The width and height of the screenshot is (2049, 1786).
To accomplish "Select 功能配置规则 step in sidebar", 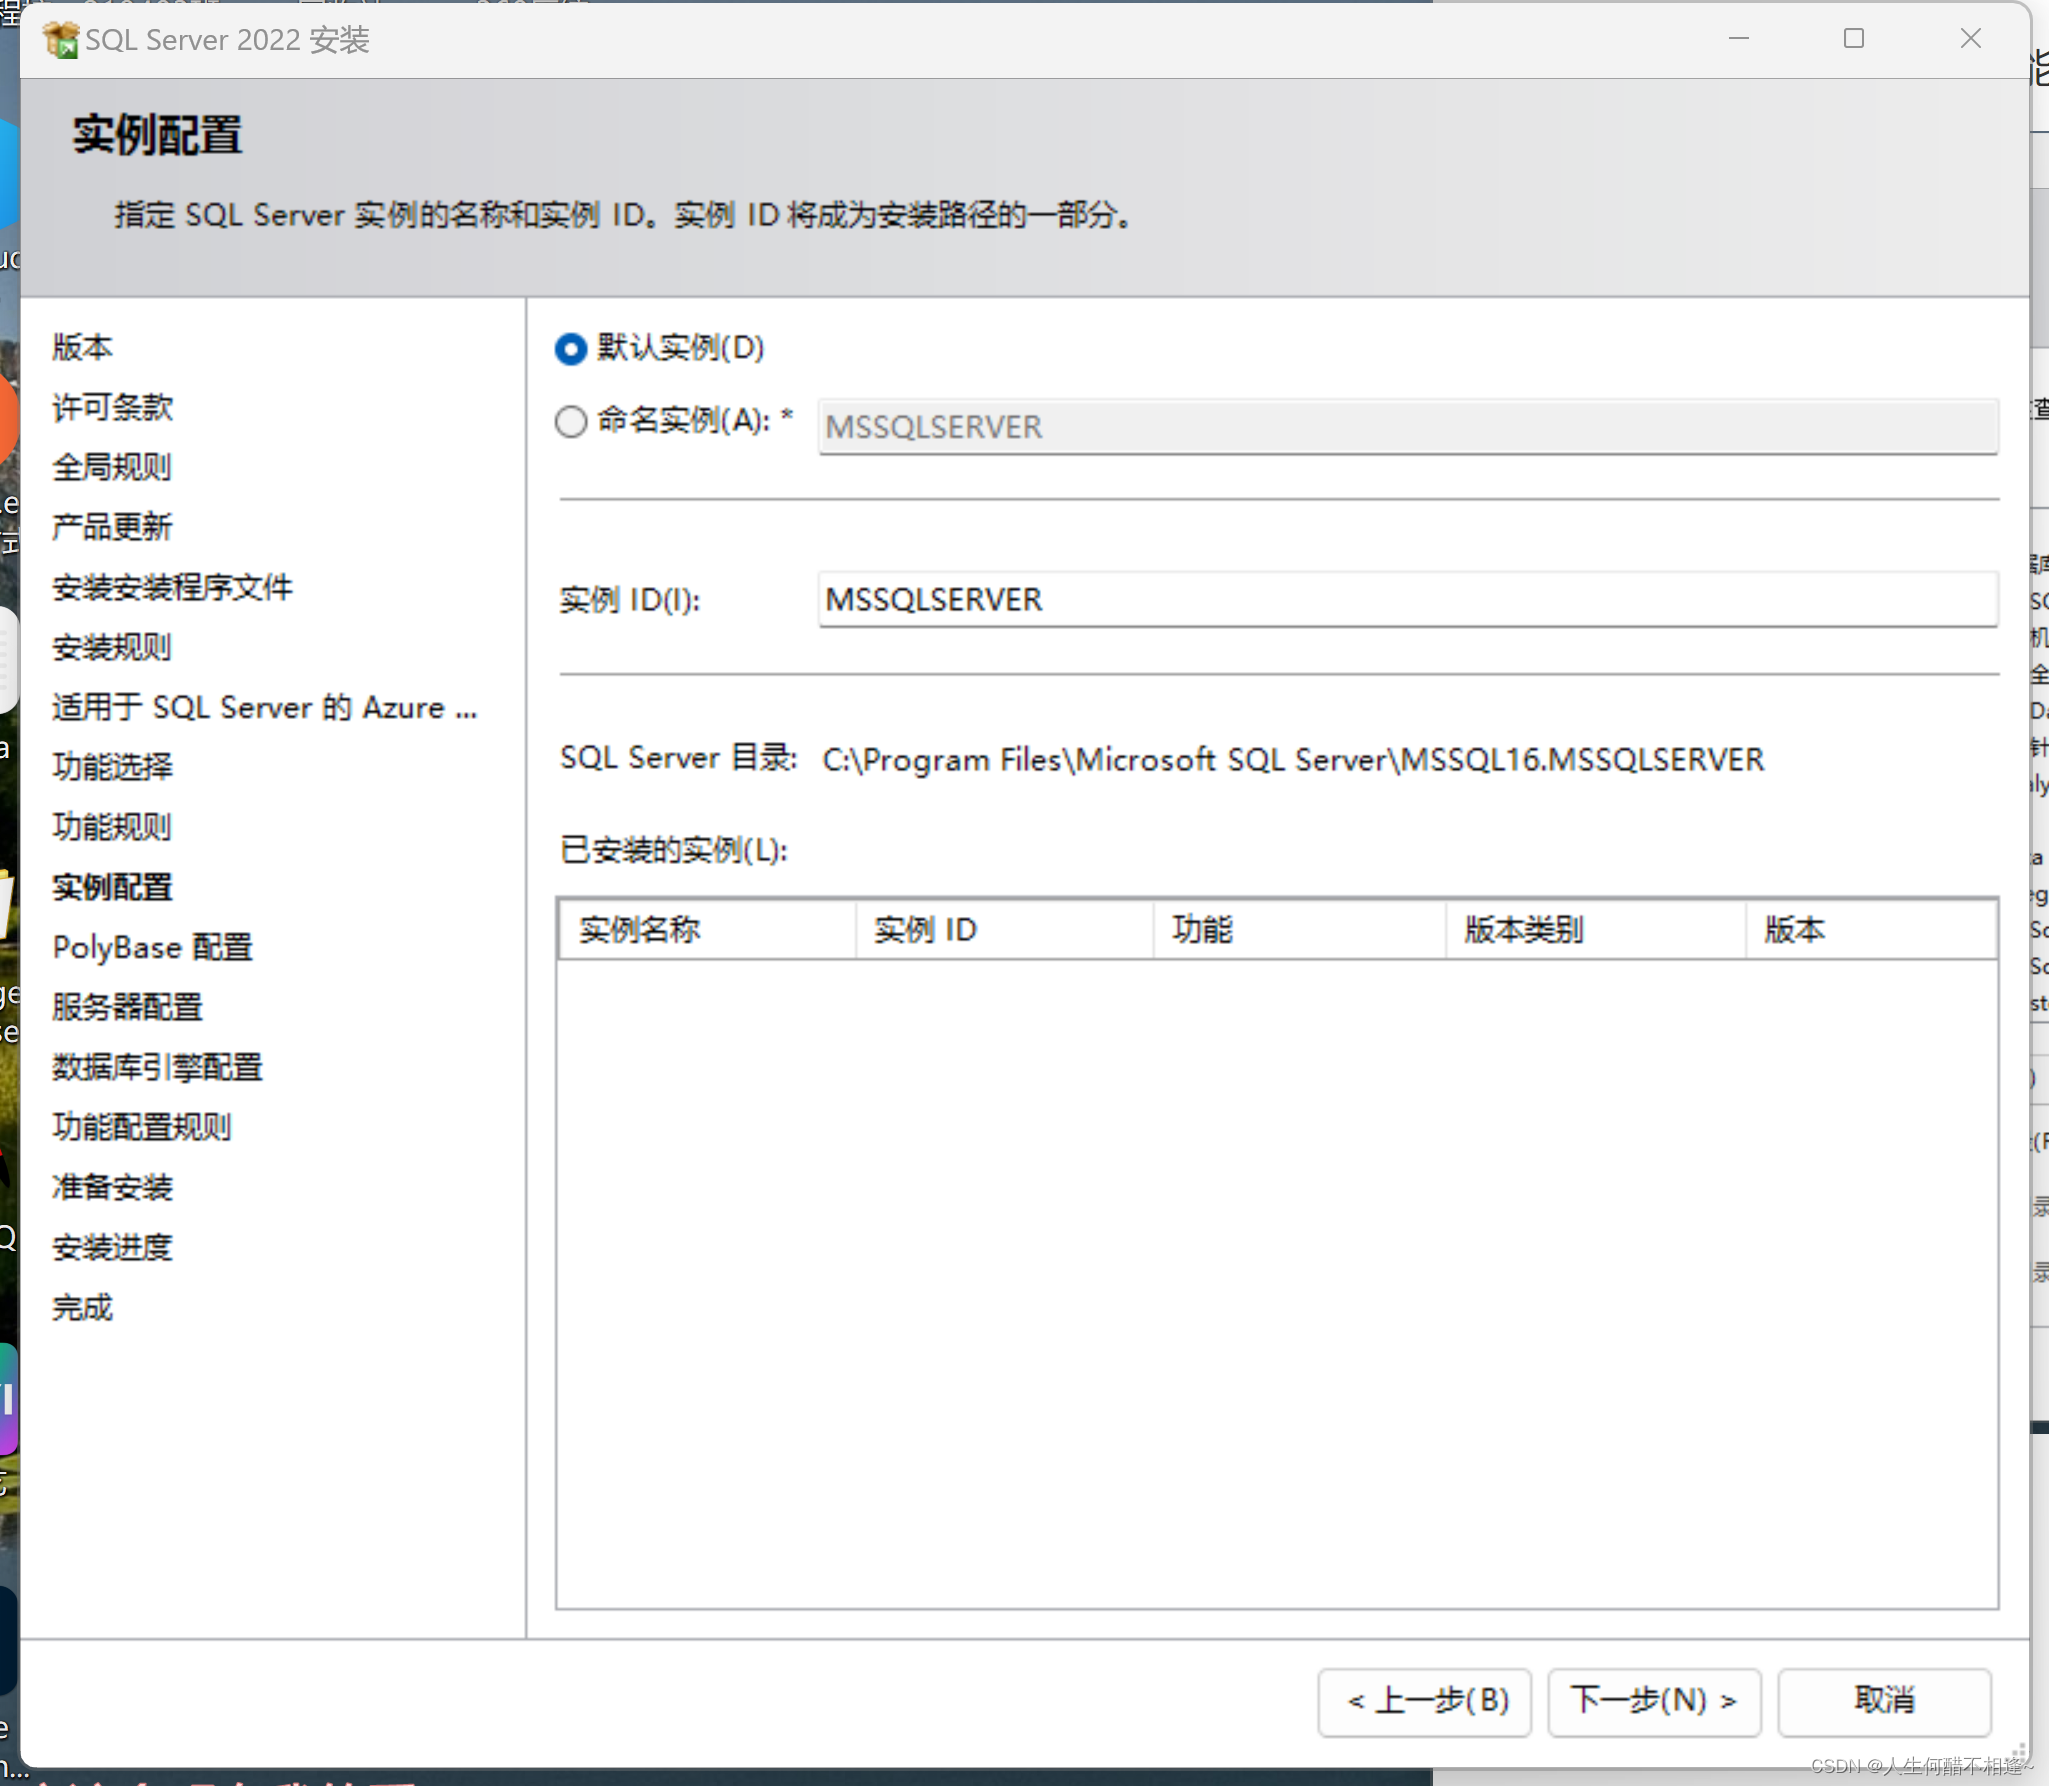I will [142, 1127].
